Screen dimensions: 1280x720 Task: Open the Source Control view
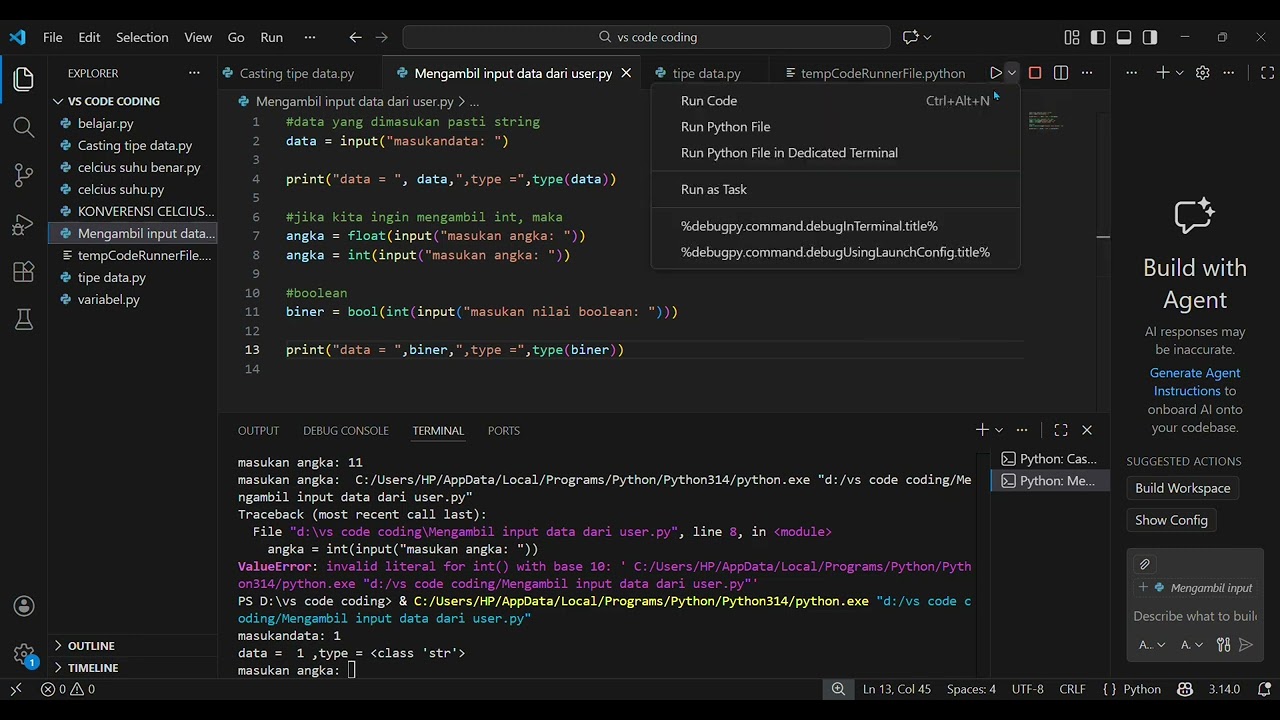click(24, 175)
